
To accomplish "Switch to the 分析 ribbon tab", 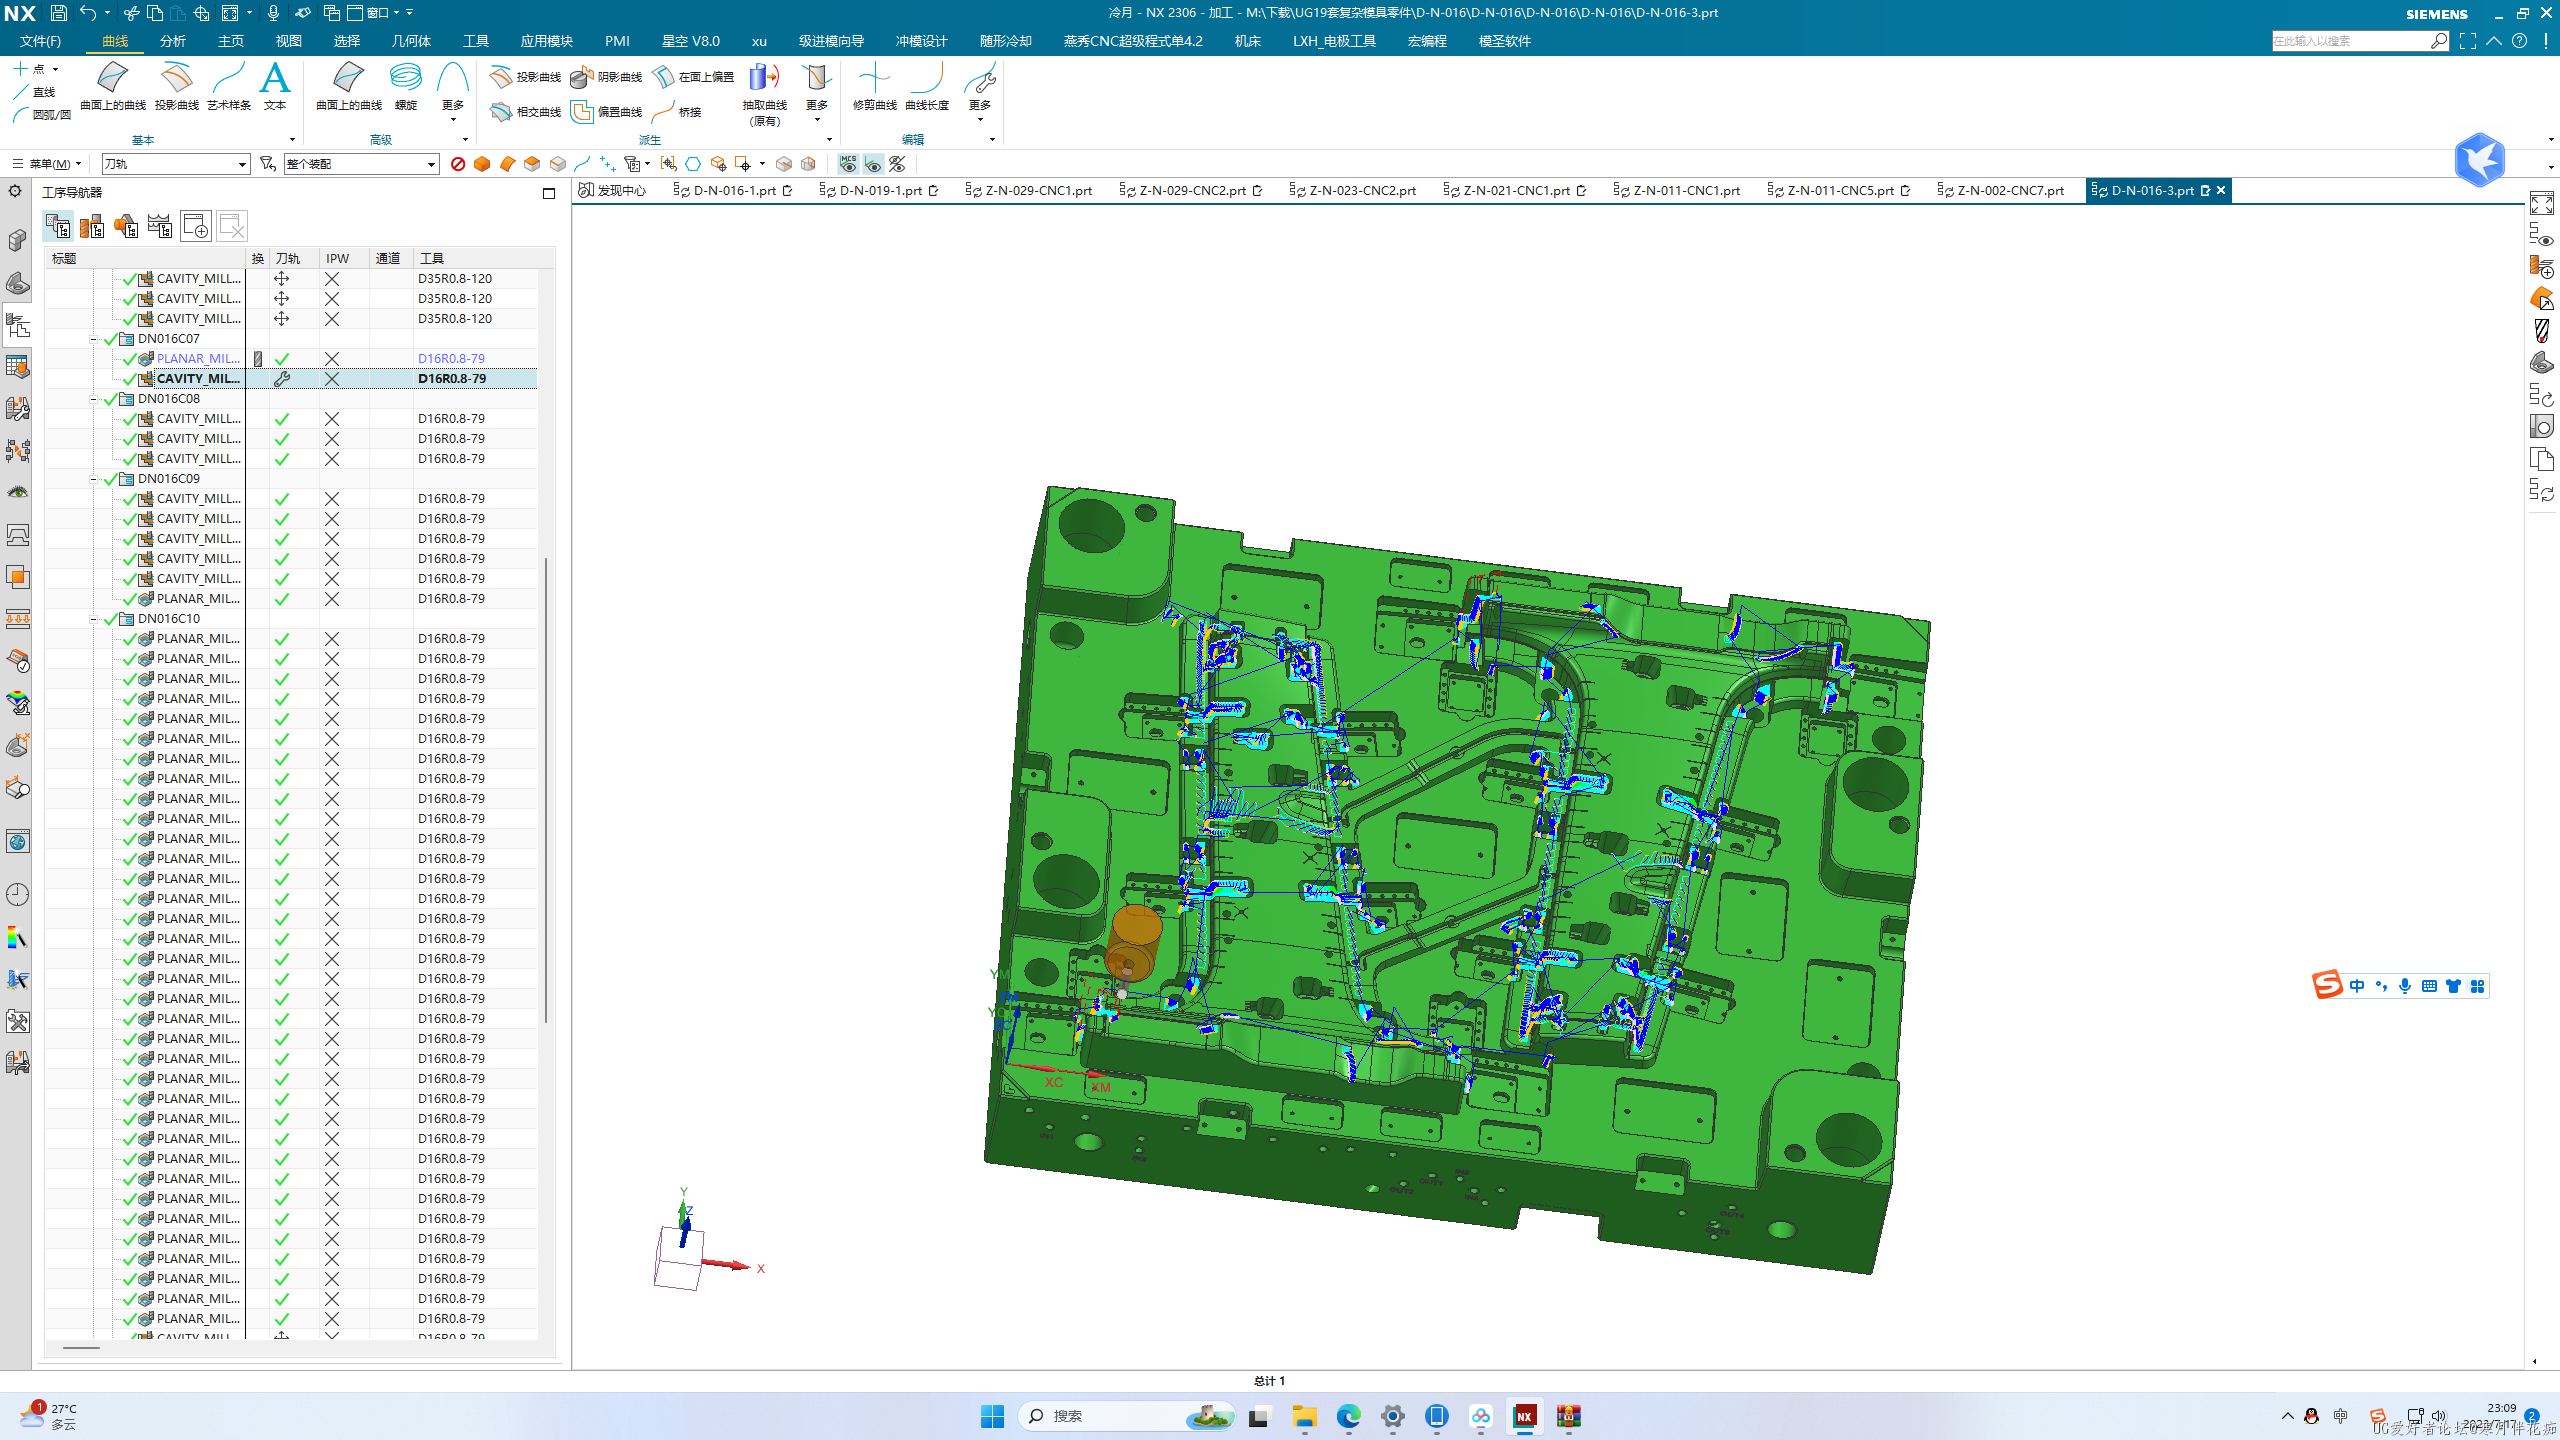I will pyautogui.click(x=173, y=41).
